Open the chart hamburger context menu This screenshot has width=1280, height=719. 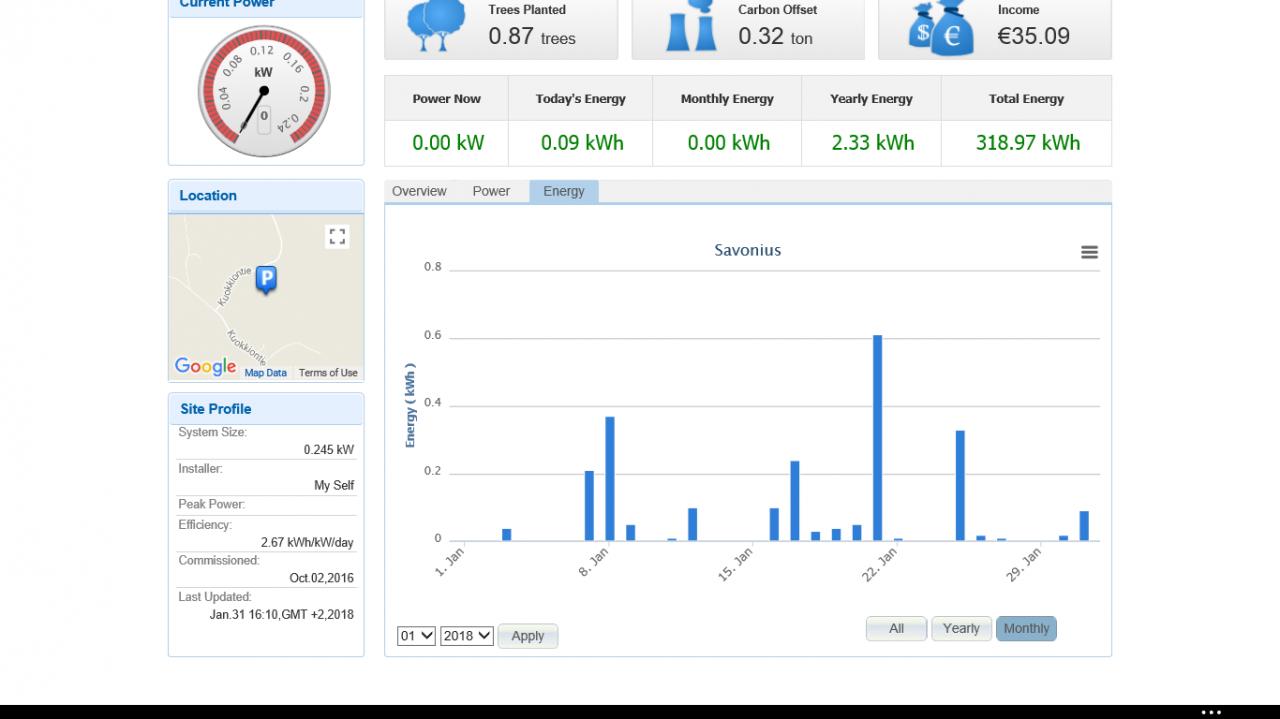1089,252
